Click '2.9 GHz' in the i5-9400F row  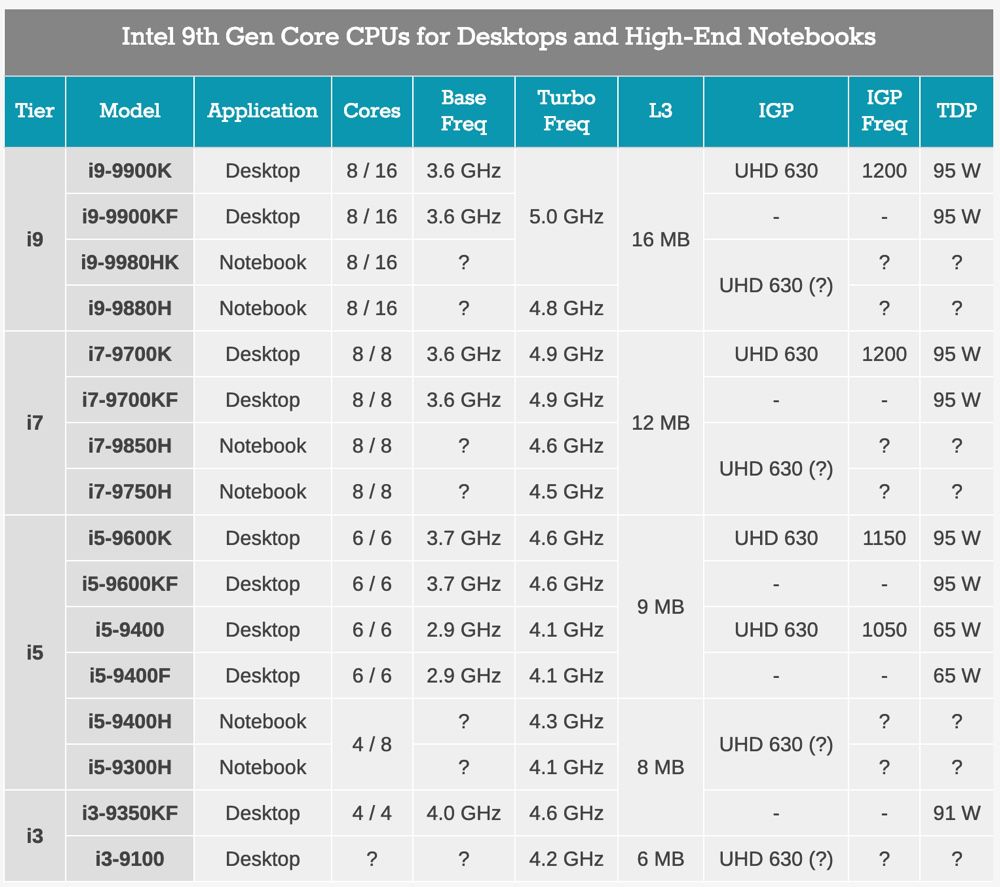(x=464, y=676)
